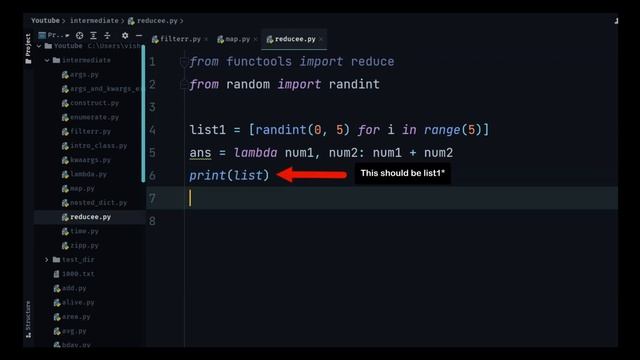Click intermediate in the breadcrumb bar
Screen dimensions: 640x360
[94, 20]
